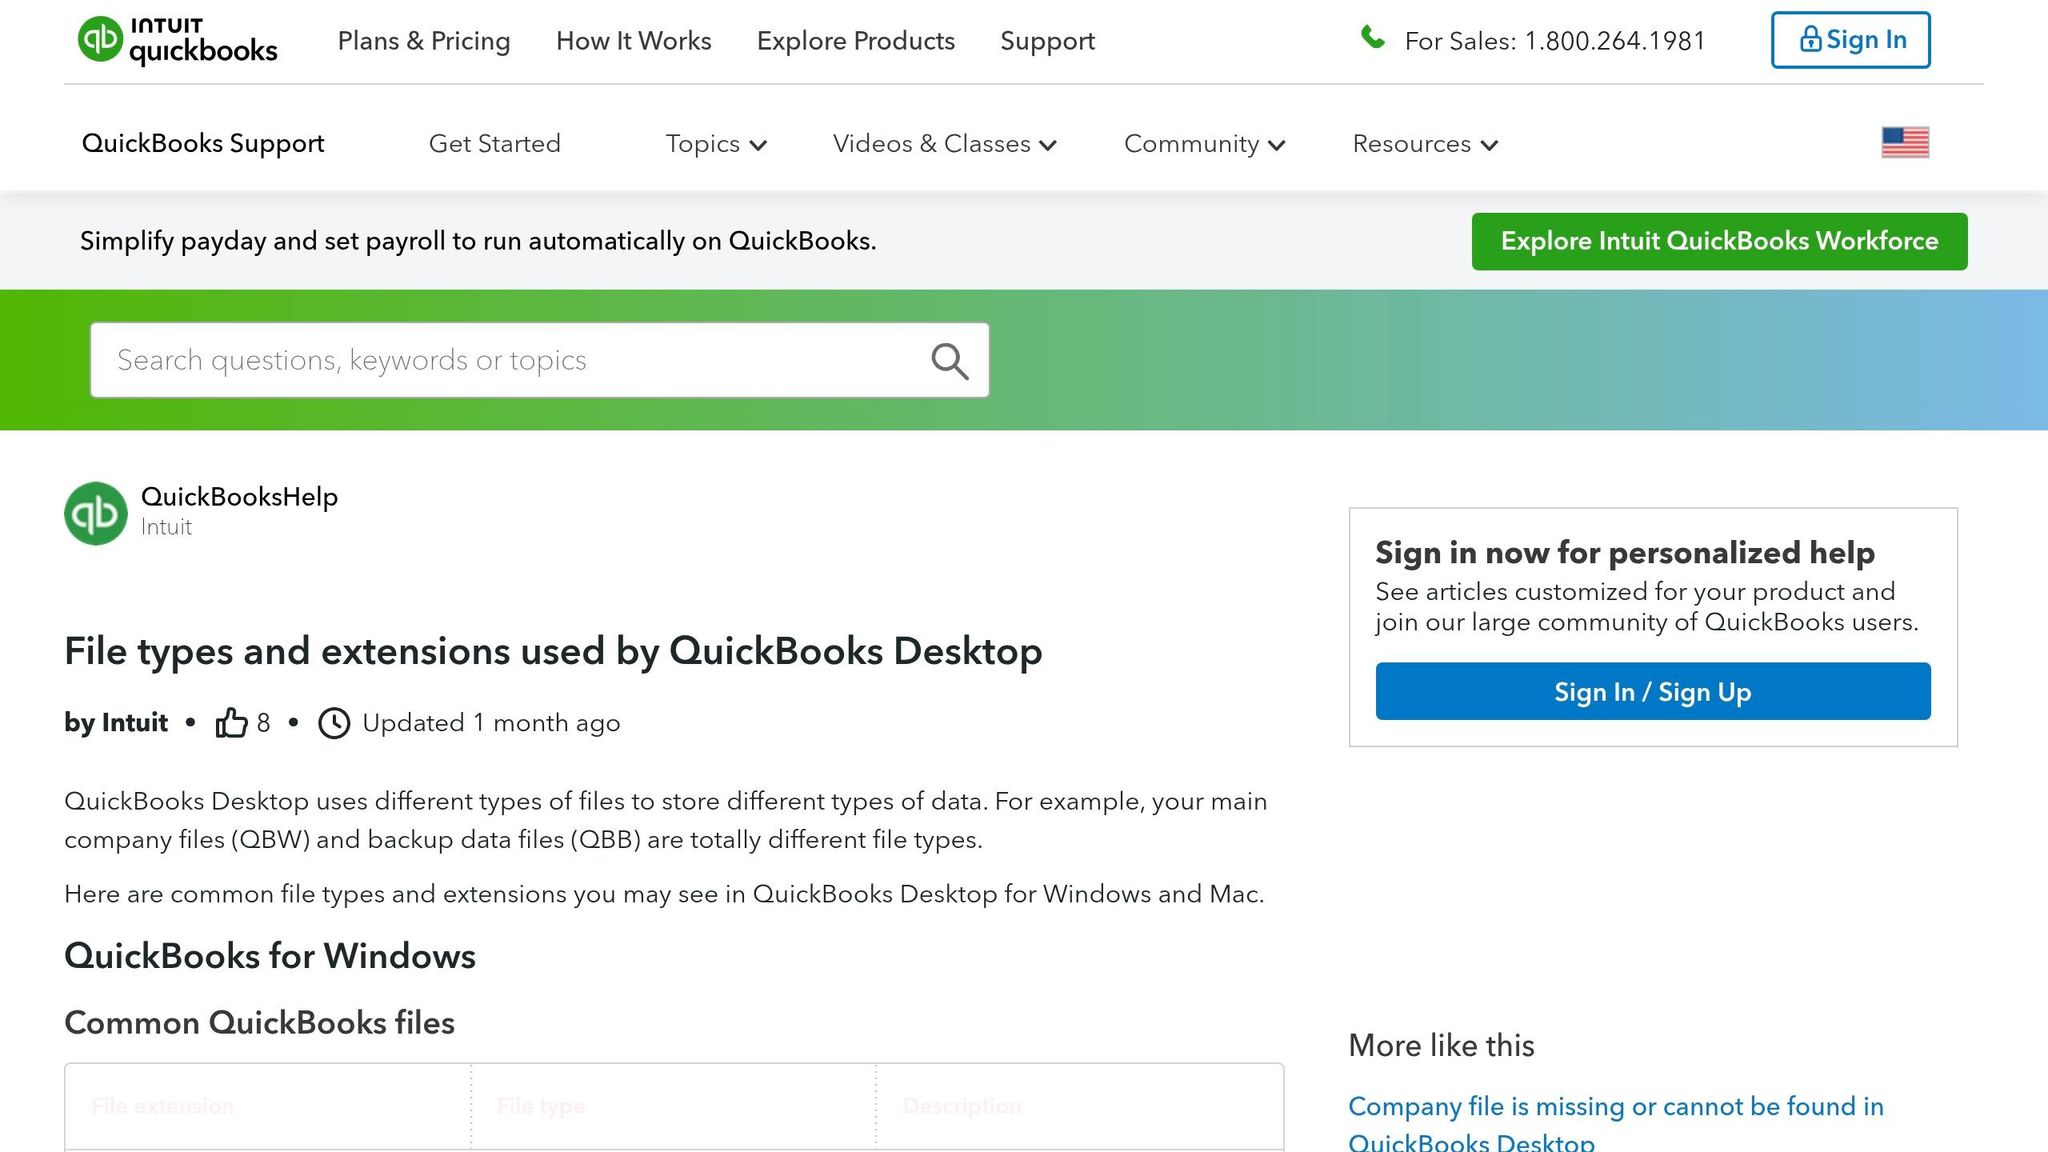Viewport: 2048px width, 1152px height.
Task: Click the 'QuickBooks for Windows' heading
Action: point(270,956)
